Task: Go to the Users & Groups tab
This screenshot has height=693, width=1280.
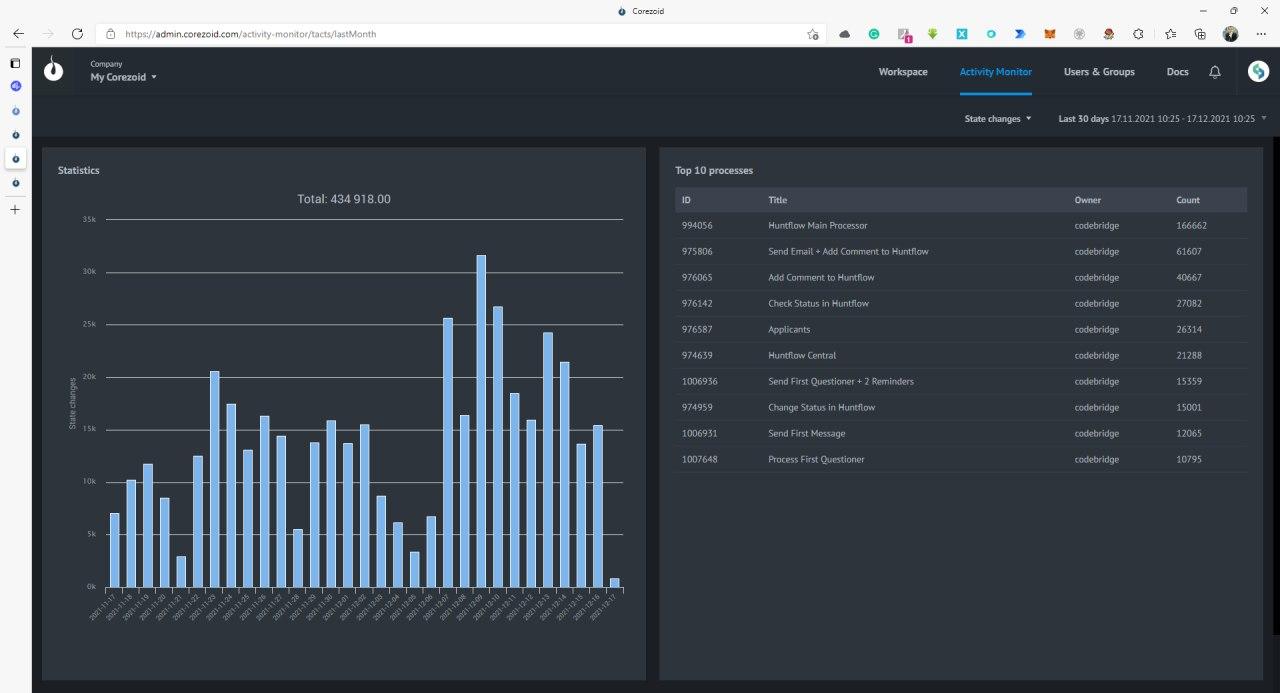Action: tap(1099, 72)
